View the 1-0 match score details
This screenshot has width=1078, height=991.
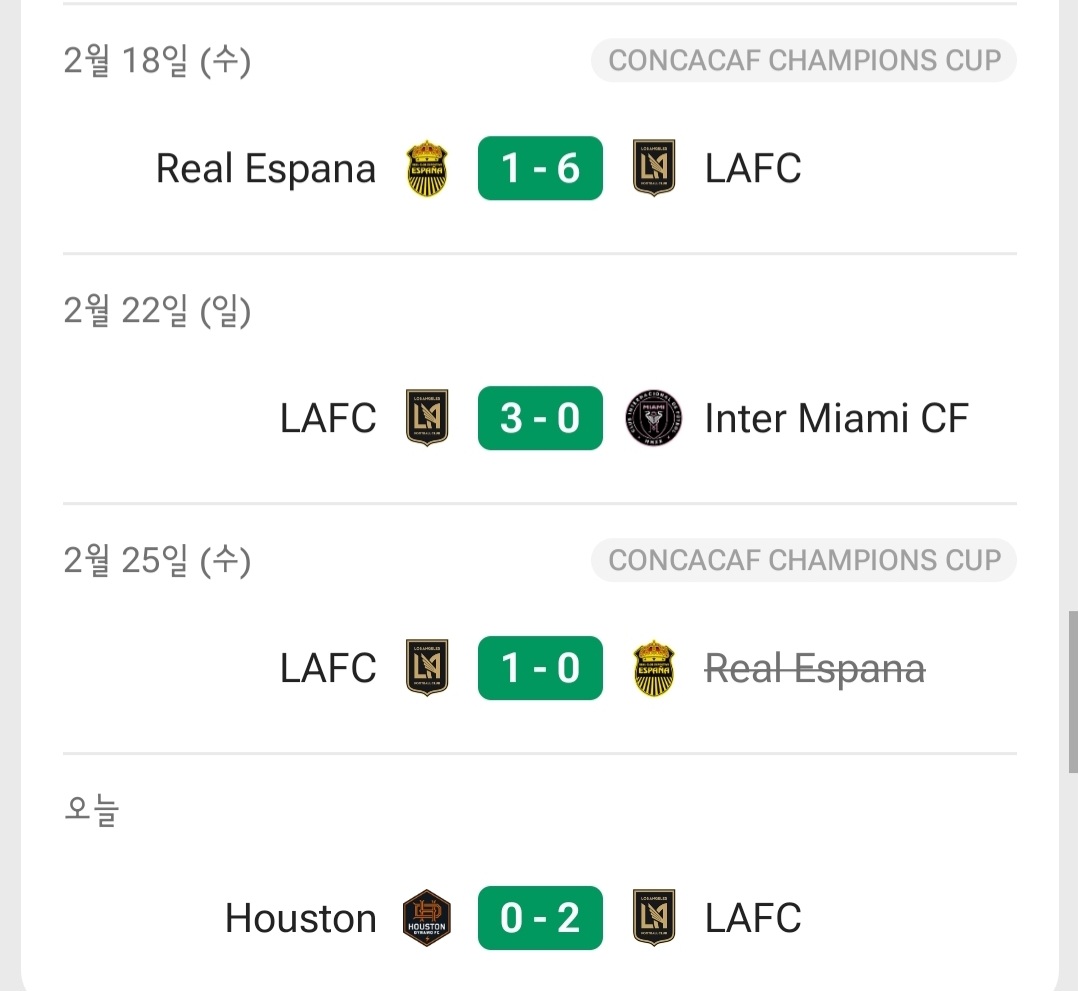(x=540, y=668)
